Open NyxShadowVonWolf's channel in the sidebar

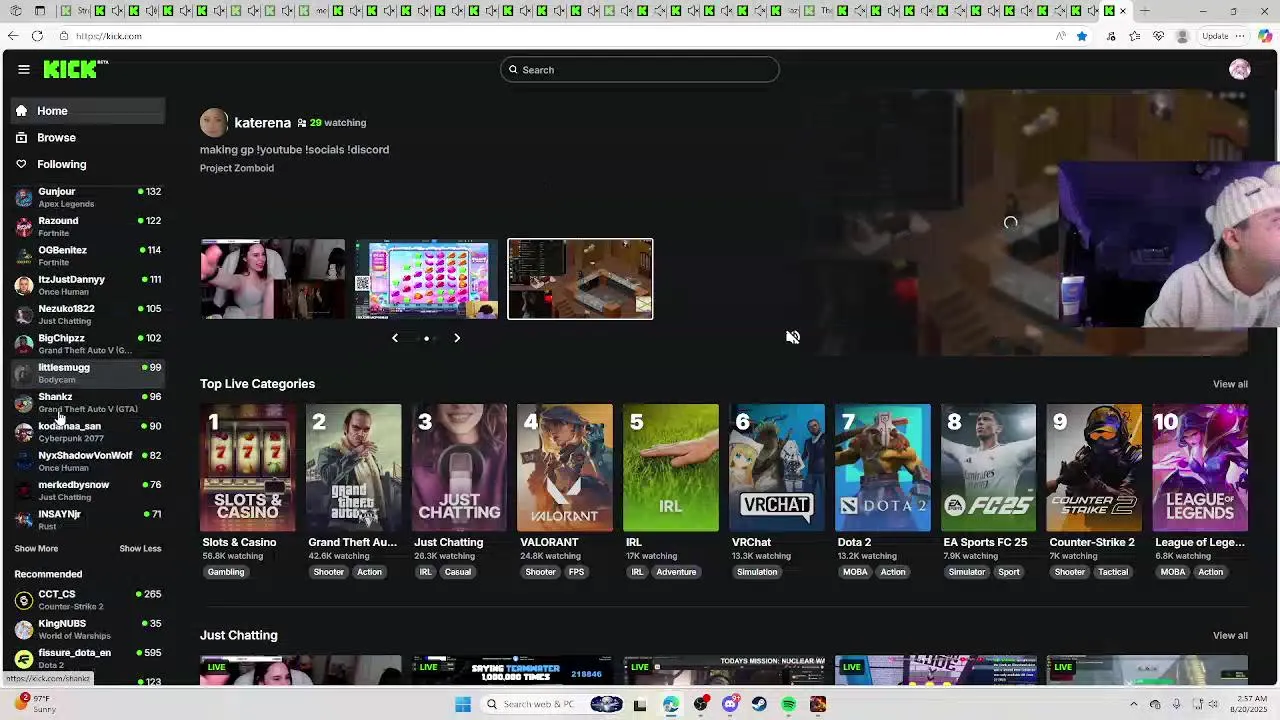click(88, 461)
